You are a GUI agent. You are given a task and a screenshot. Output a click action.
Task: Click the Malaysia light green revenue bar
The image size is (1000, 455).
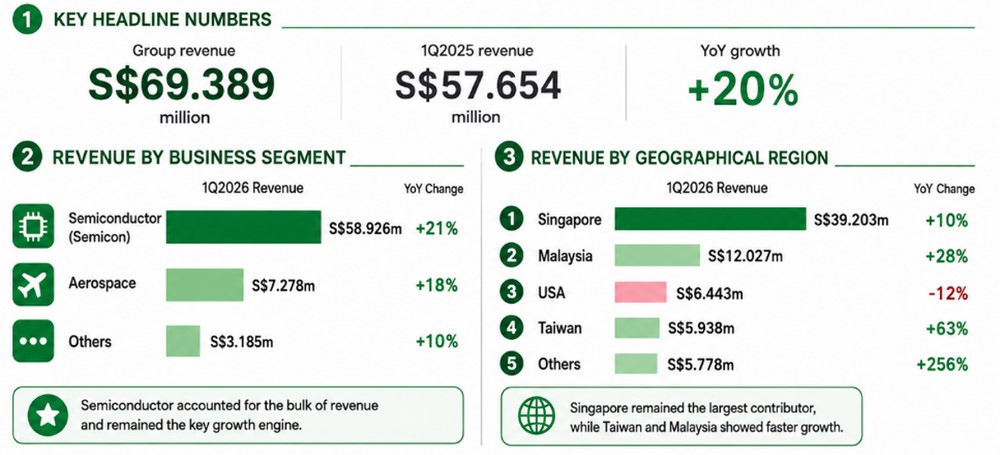[658, 255]
